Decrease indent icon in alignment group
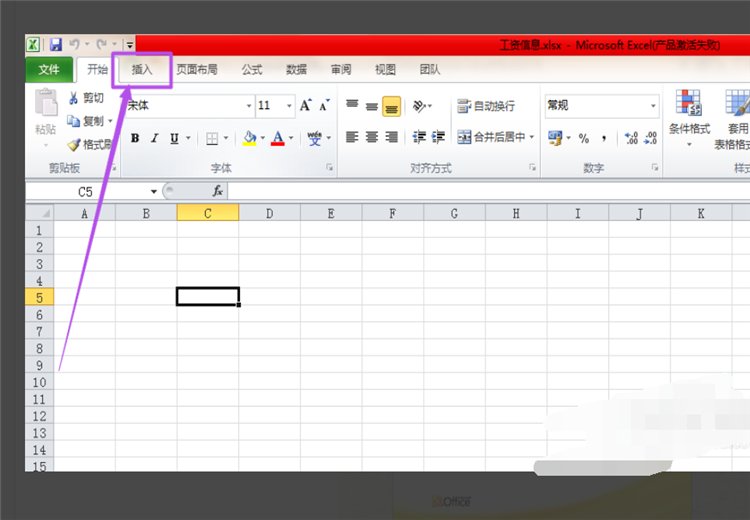The height and width of the screenshot is (520, 750). point(419,137)
